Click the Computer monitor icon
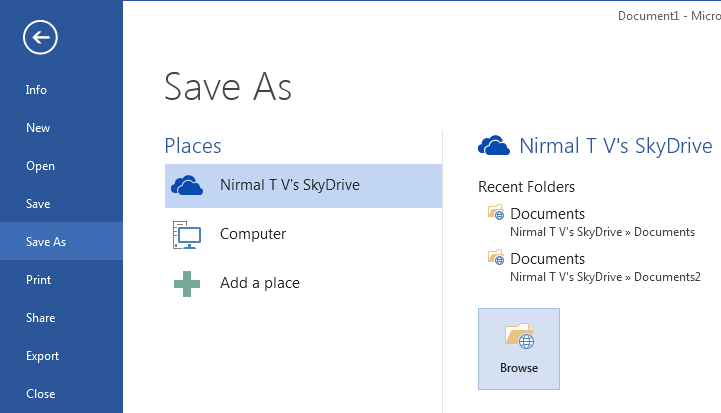The width and height of the screenshot is (721, 413). pos(187,235)
